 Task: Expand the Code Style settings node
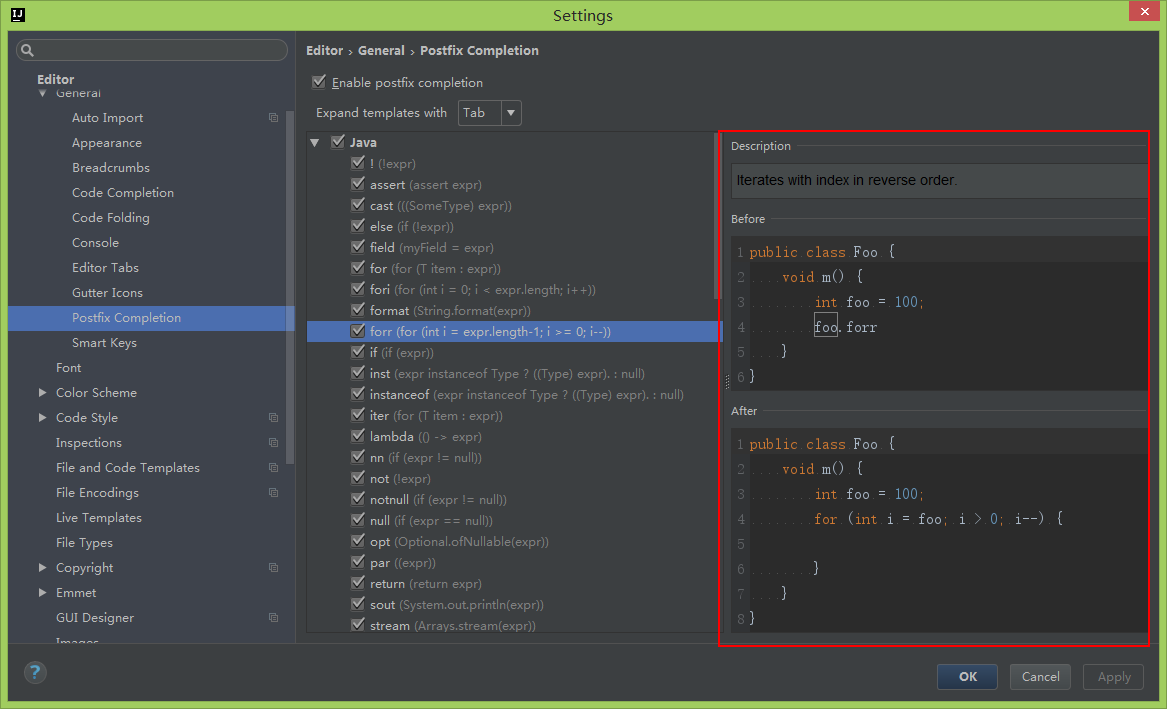click(x=42, y=417)
